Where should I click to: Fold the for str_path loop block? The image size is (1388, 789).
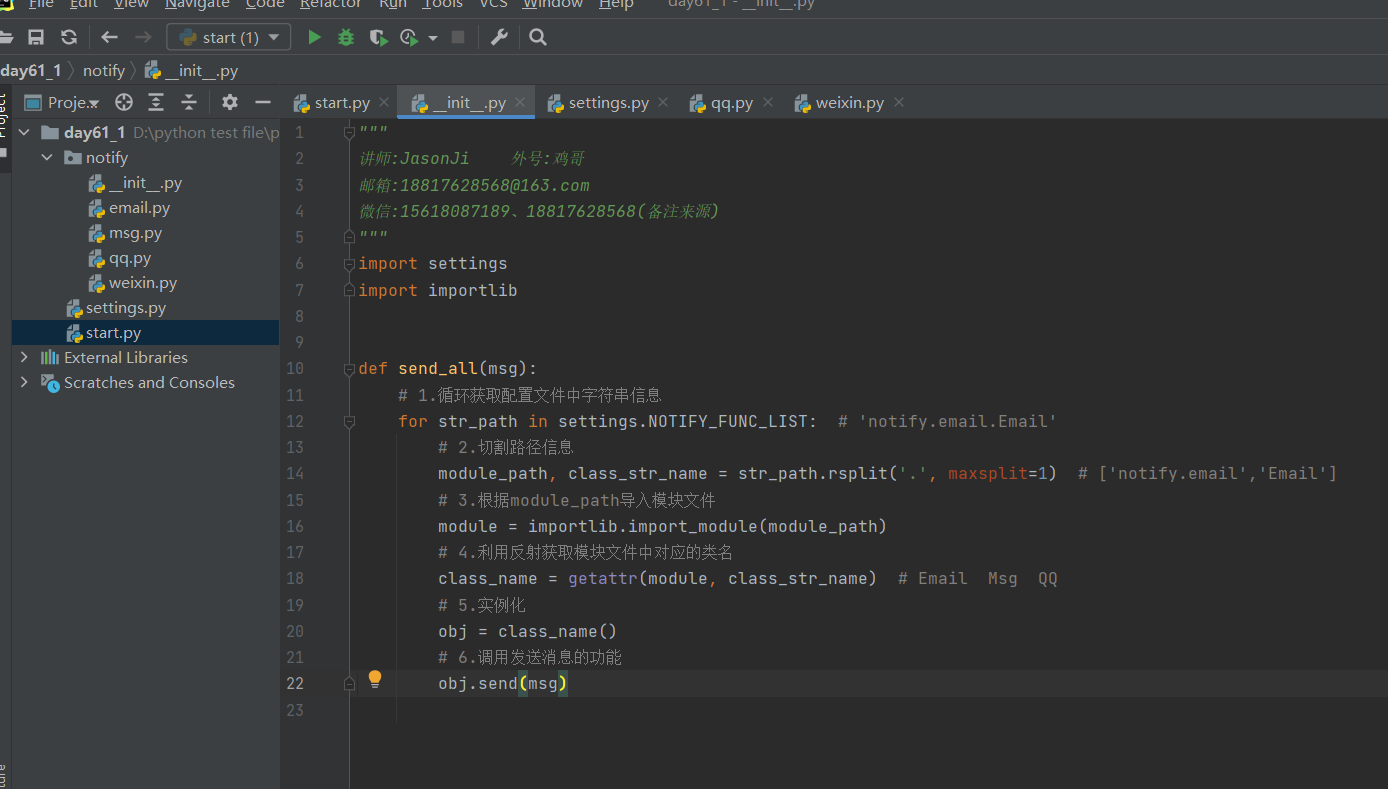pos(349,422)
